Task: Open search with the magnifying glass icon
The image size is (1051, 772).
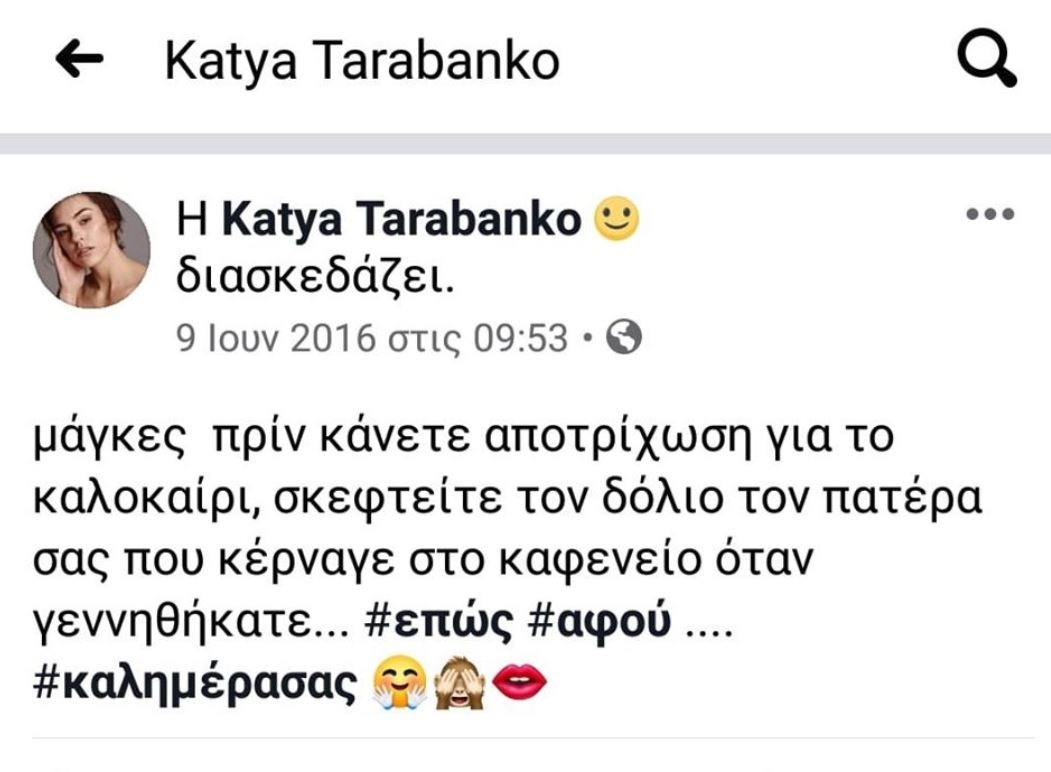Action: (x=987, y=58)
